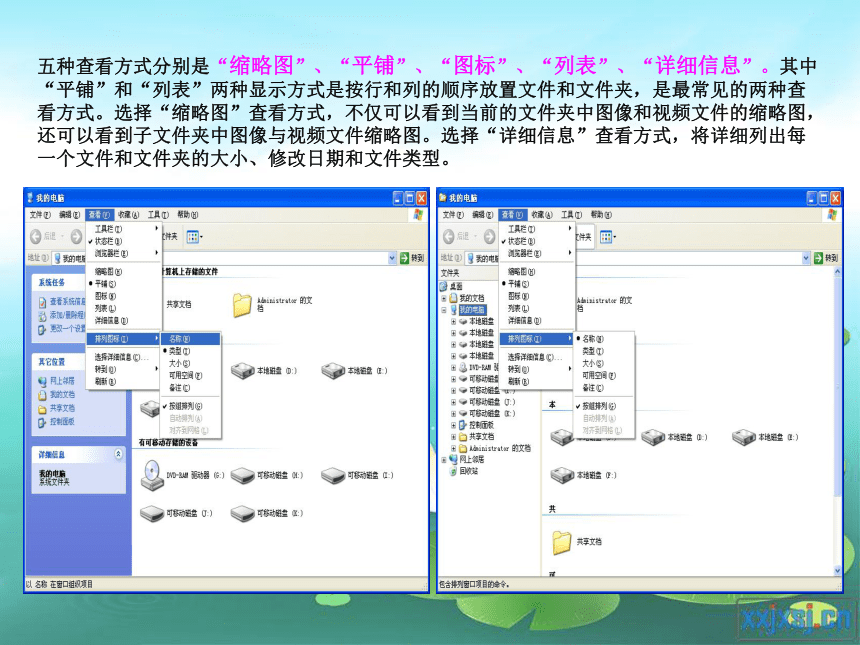Select 类型 sort option in the left window's submenu
The height and width of the screenshot is (645, 860).
coord(191,351)
